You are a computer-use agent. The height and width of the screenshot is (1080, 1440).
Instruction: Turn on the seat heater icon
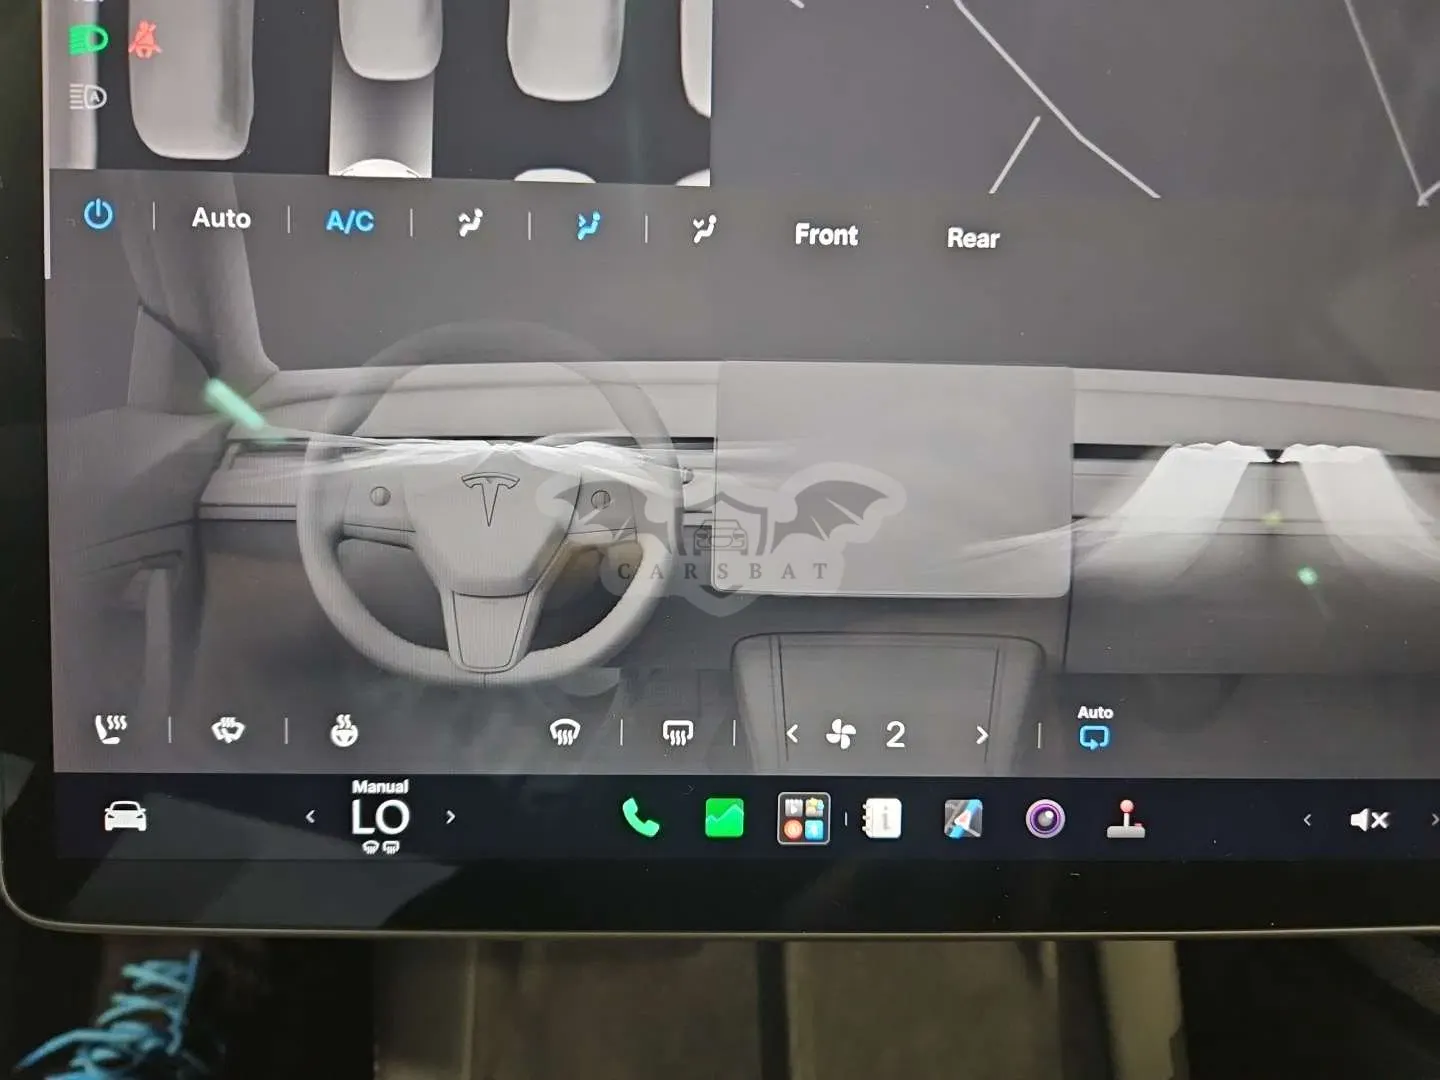click(110, 729)
